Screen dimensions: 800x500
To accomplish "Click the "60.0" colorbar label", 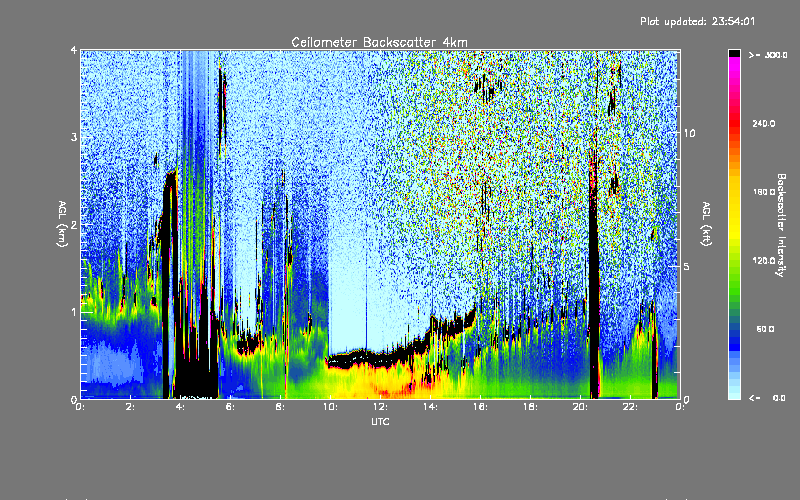I will (765, 329).
